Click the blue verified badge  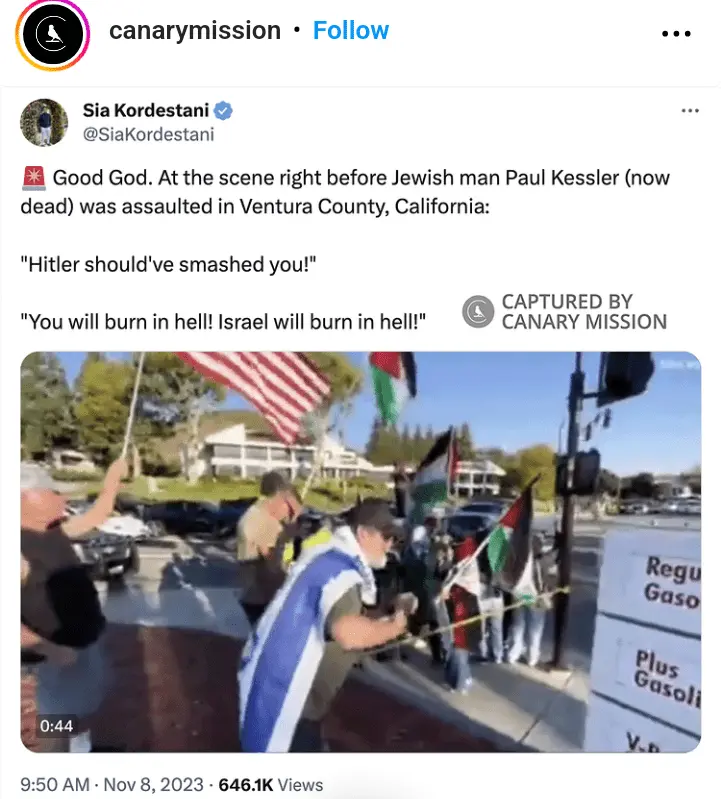(x=223, y=111)
